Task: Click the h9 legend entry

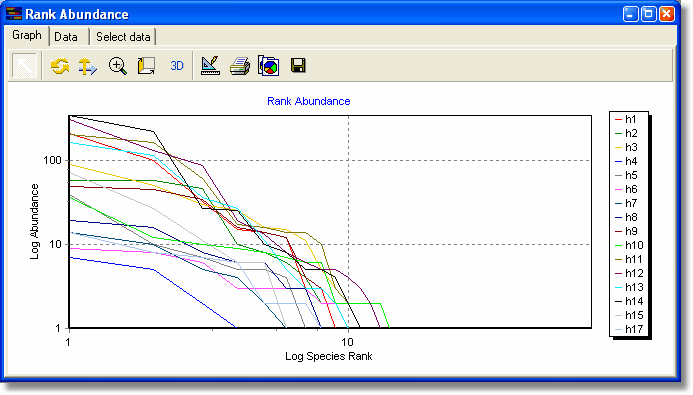Action: click(626, 232)
